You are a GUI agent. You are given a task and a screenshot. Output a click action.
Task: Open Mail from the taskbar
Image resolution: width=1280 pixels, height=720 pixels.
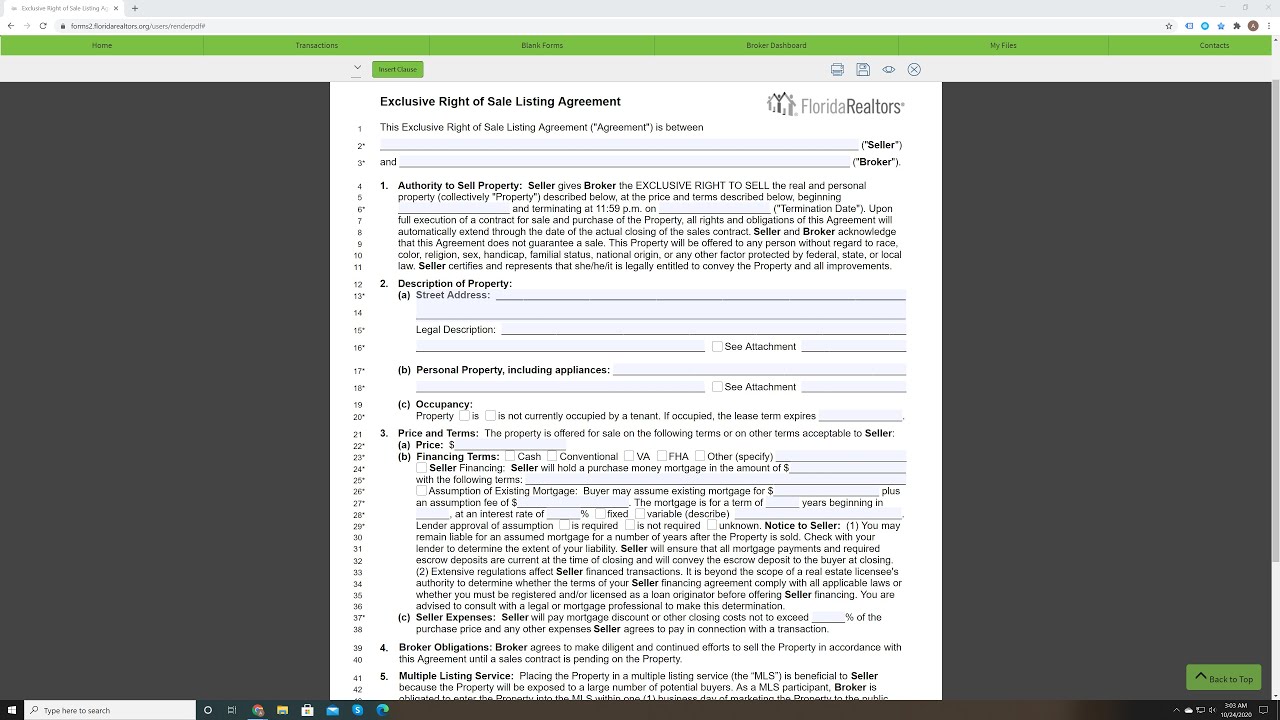[x=332, y=710]
